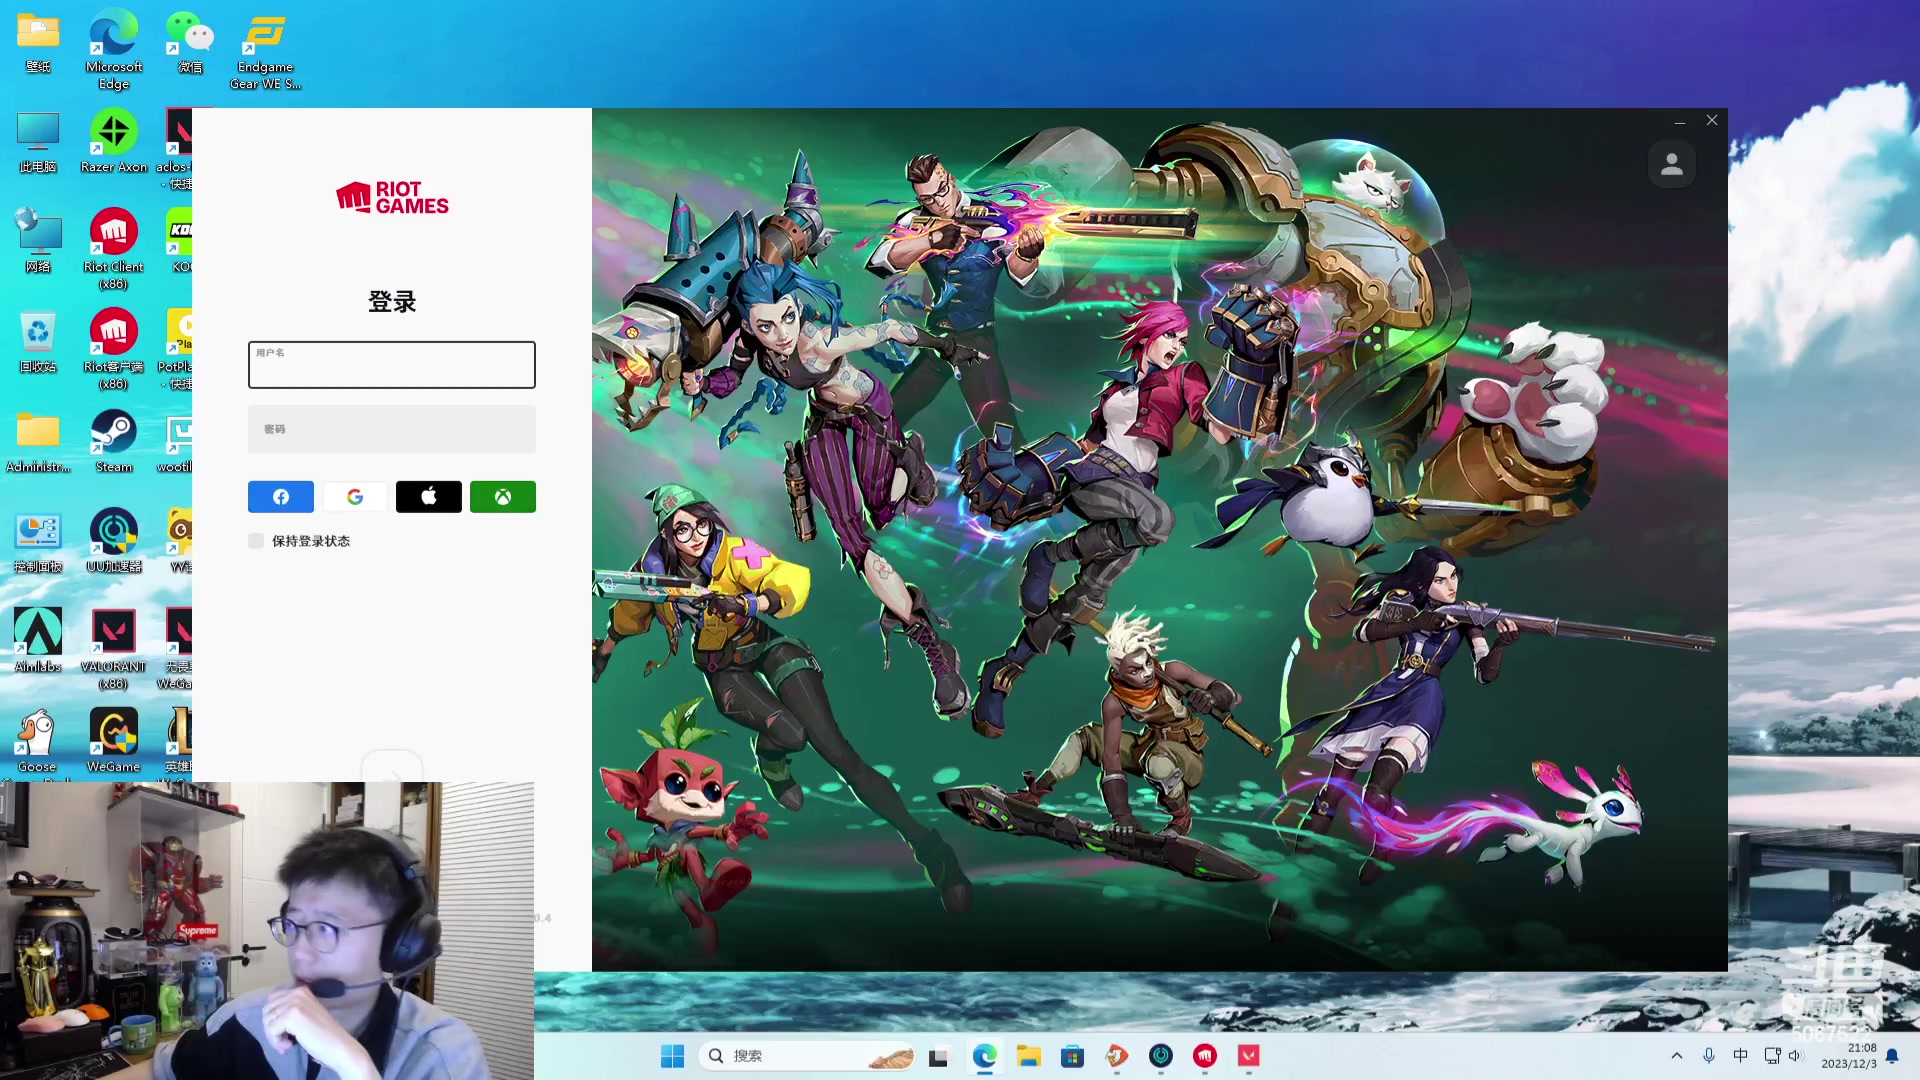This screenshot has width=1920, height=1080.
Task: Open VALORANT (x86) desktop shortcut
Action: pyautogui.click(x=114, y=650)
